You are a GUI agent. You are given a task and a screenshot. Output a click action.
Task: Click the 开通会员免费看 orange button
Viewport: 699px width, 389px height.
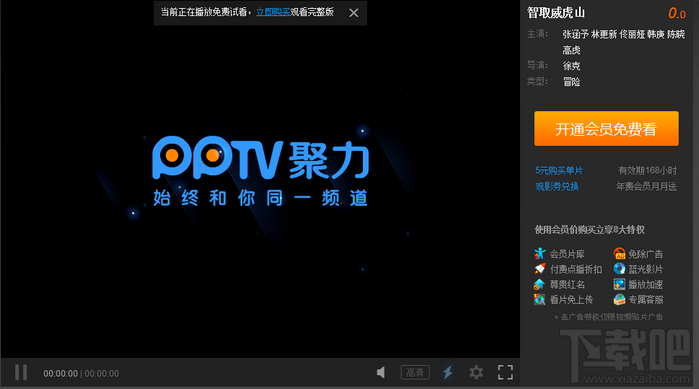click(606, 129)
